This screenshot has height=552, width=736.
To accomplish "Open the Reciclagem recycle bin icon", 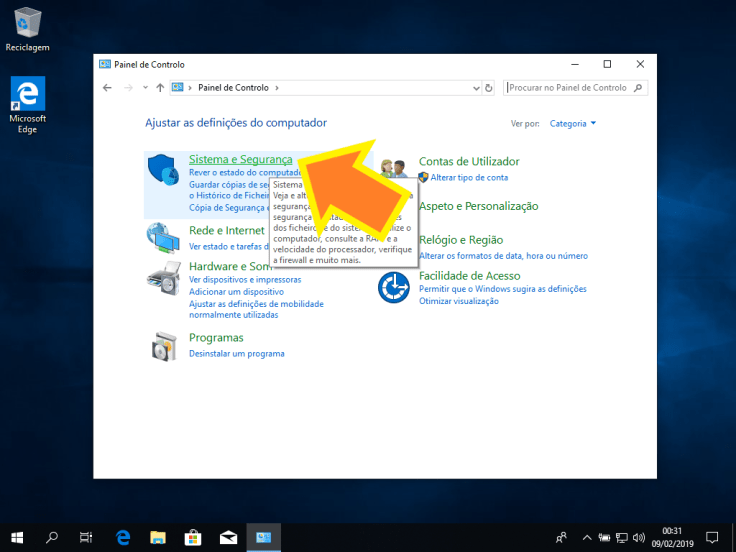I will point(28,22).
